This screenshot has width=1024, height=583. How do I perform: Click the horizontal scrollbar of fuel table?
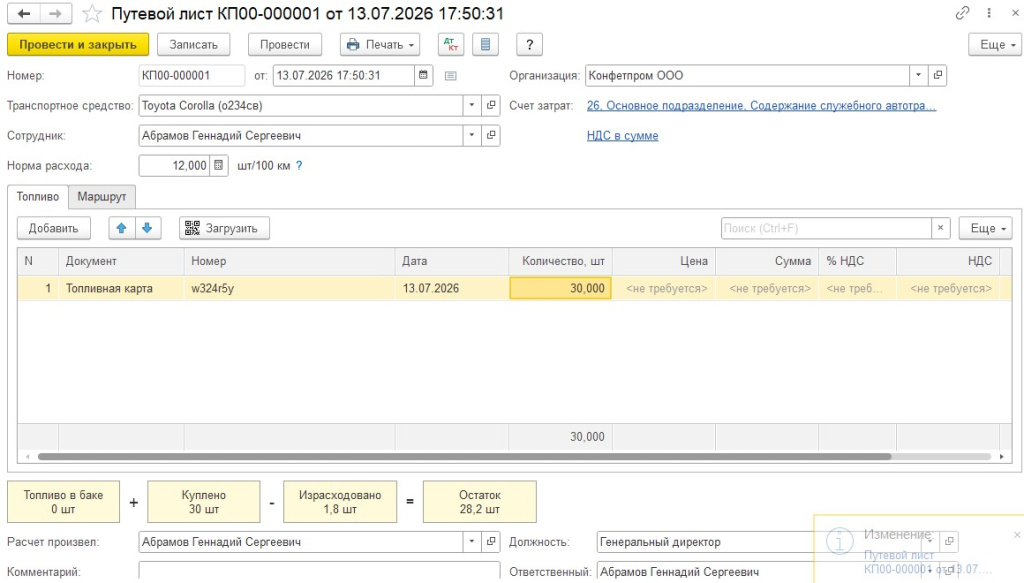click(x=464, y=456)
